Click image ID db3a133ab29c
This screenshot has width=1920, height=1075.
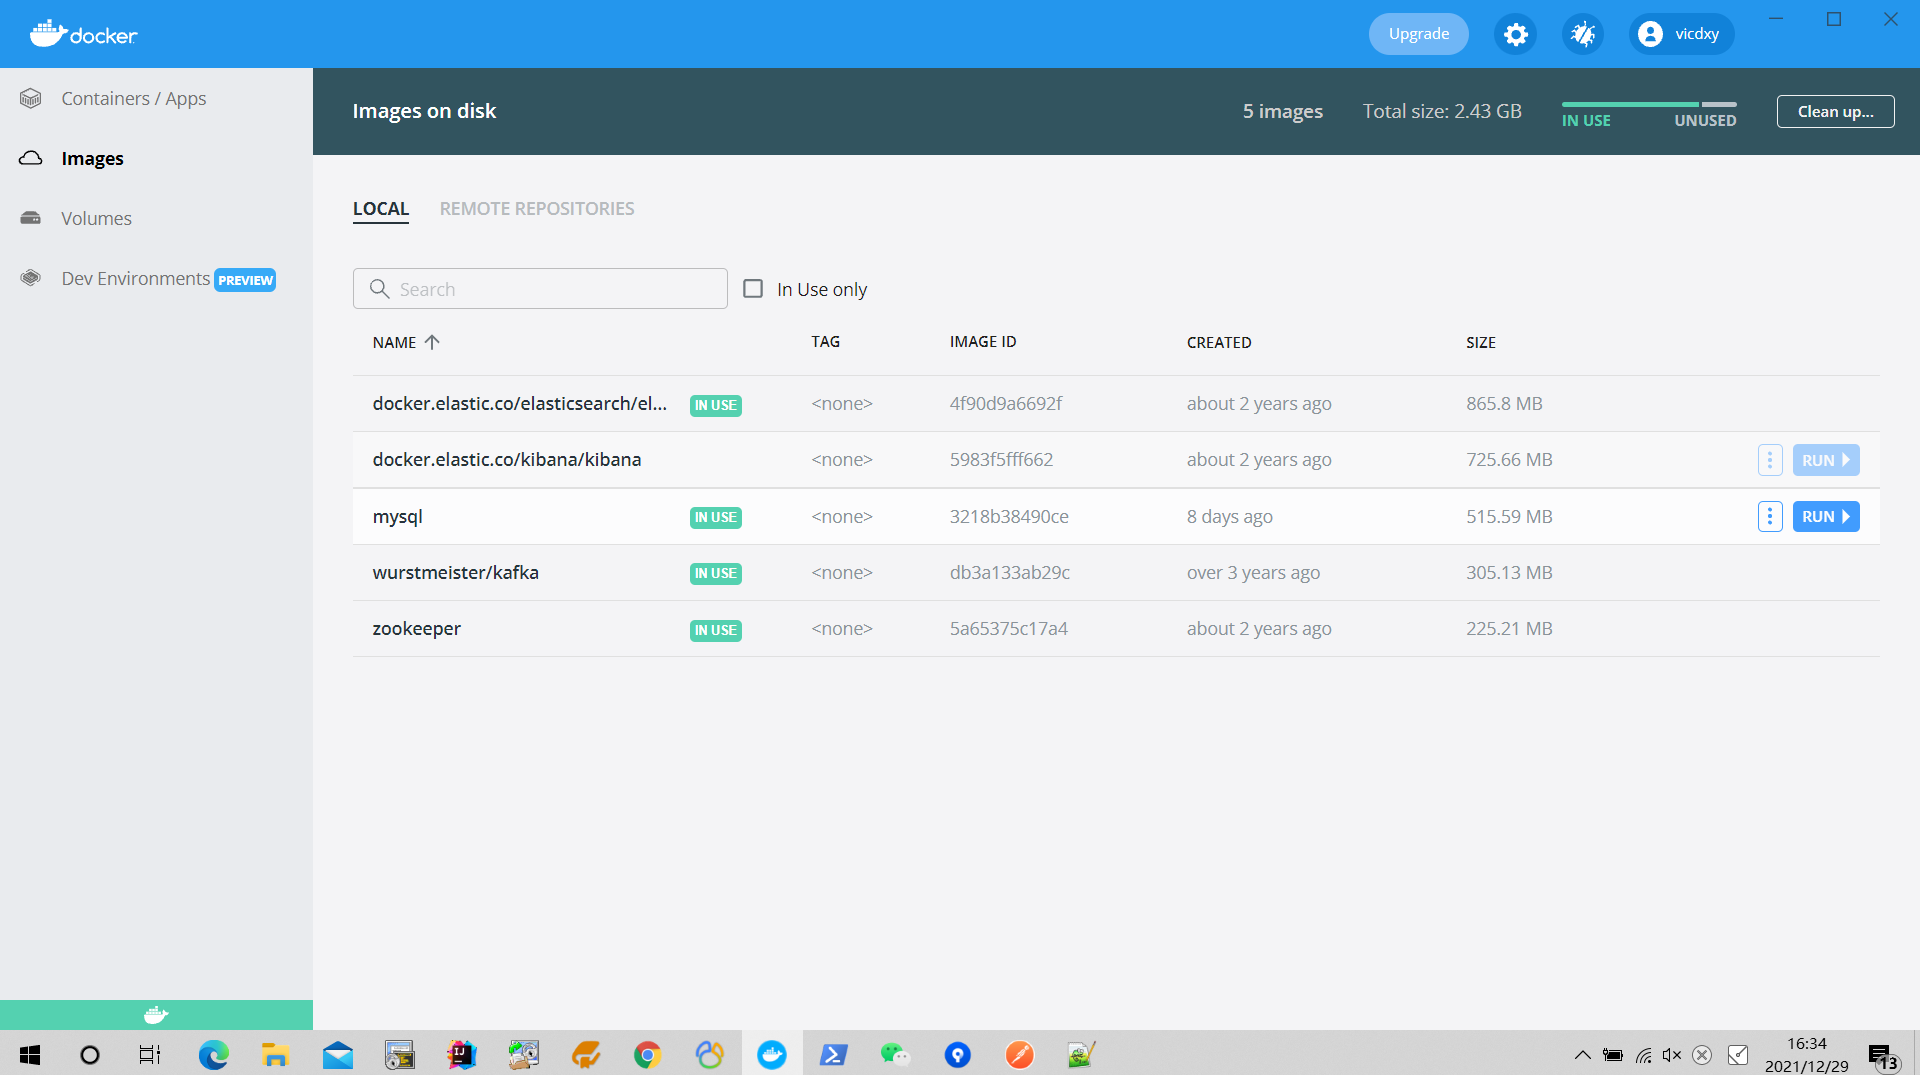1010,573
